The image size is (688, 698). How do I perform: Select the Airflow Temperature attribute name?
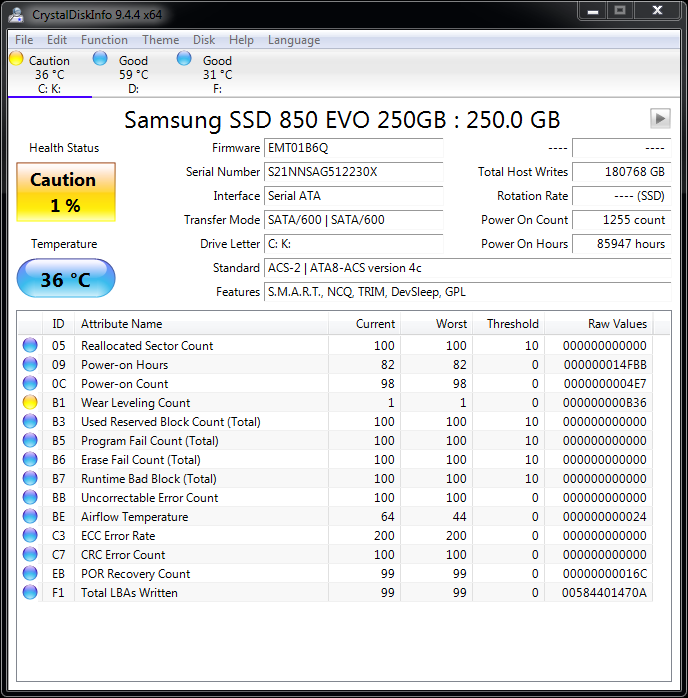click(x=134, y=517)
